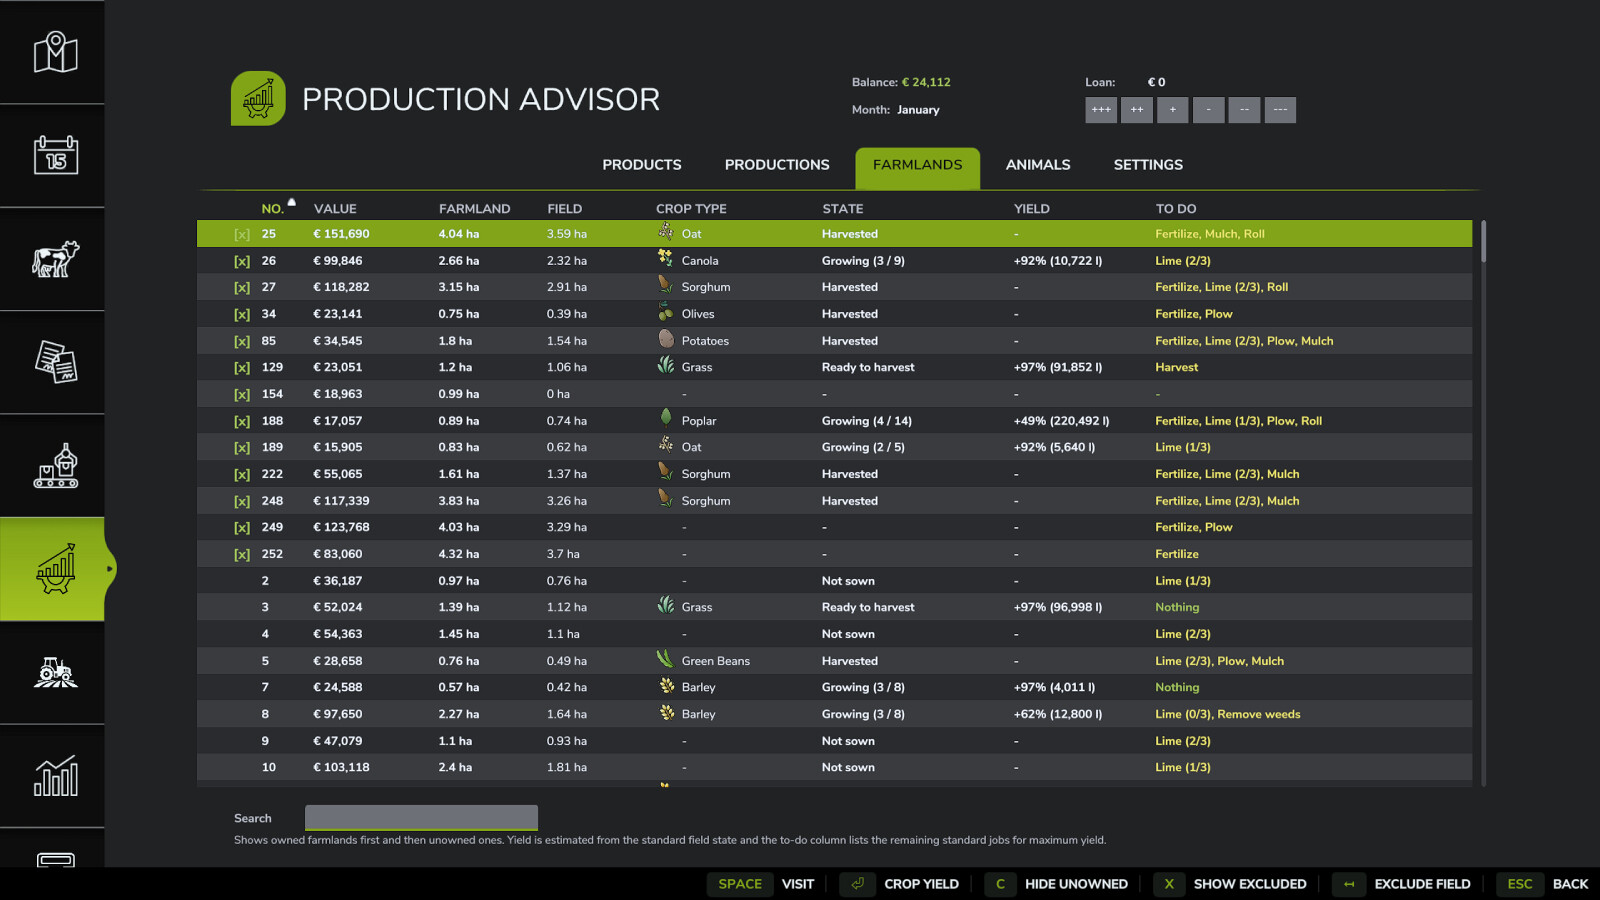Open the contracts documents sidebar icon
1600x900 pixels.
pos(56,362)
